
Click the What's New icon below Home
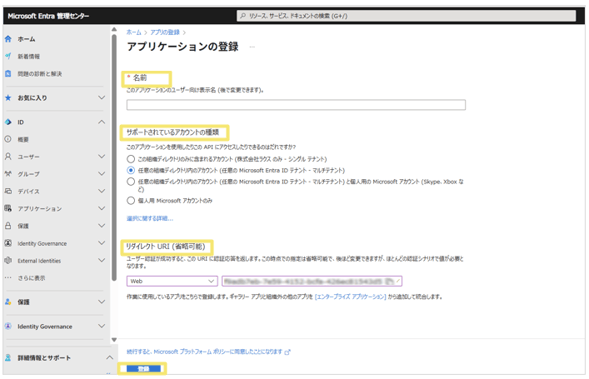point(8,56)
